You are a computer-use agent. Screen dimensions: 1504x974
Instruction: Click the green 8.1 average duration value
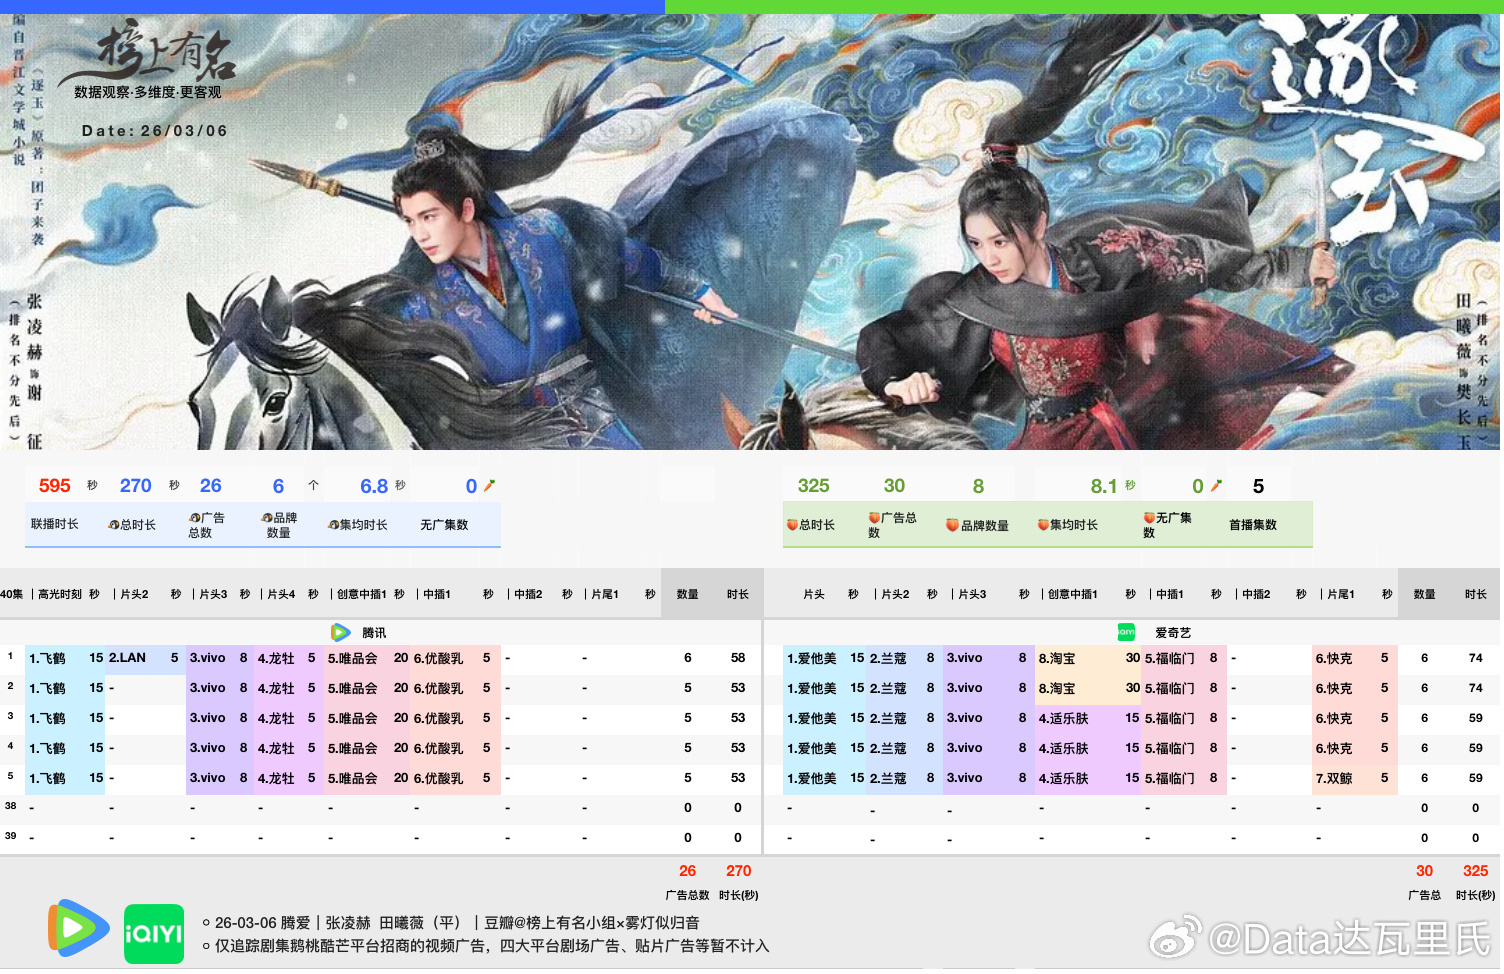tap(1104, 486)
